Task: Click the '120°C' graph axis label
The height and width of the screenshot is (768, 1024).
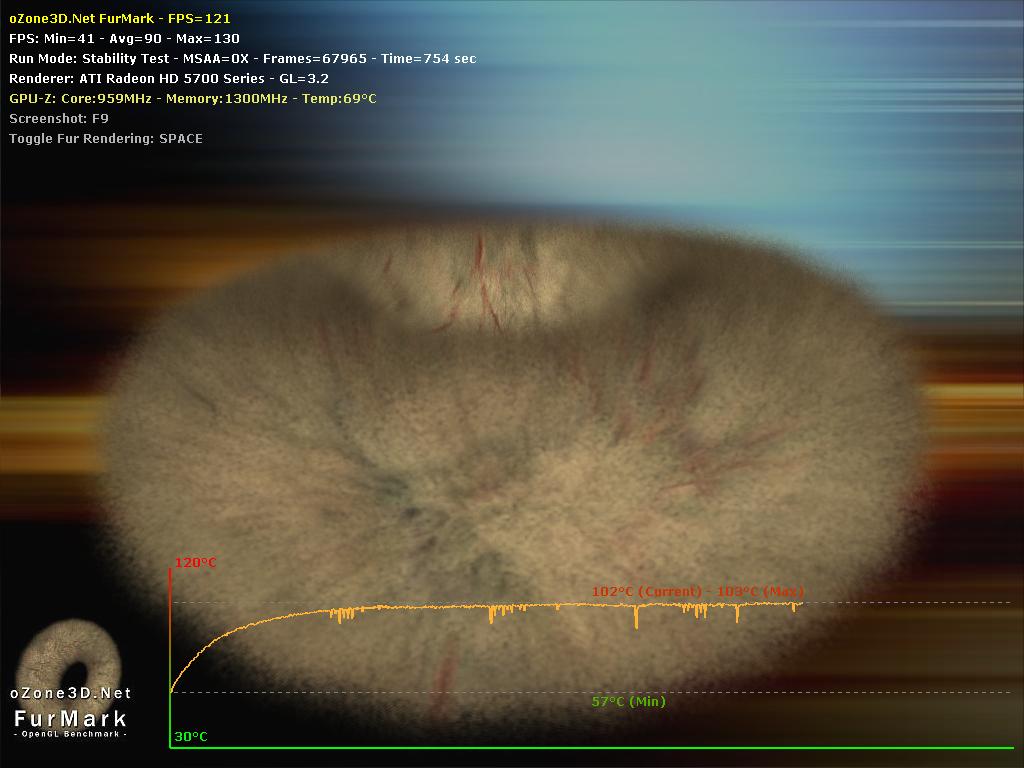Action: point(195,562)
